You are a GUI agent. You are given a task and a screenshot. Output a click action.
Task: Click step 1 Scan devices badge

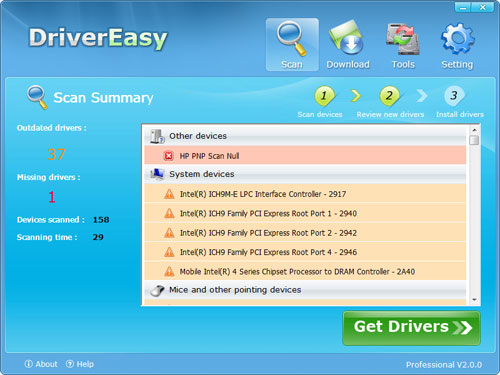[x=324, y=96]
